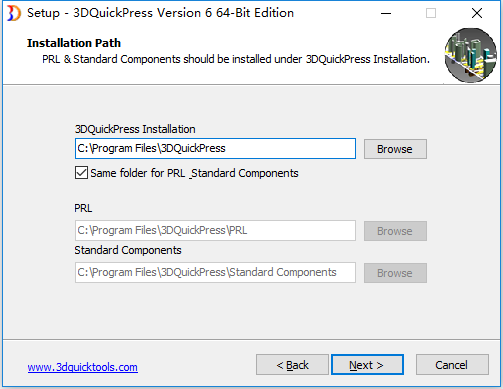Viewport: 503px width, 389px height.
Task: Minimize the Setup window
Action: [x=386, y=13]
